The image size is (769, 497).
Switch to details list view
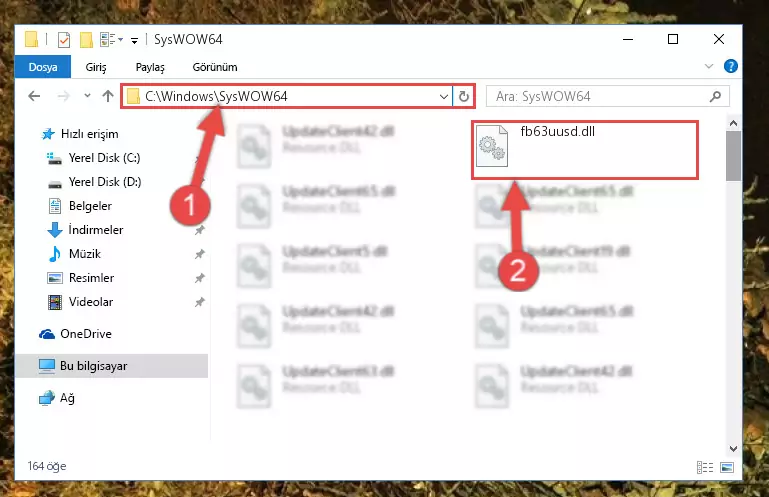click(x=705, y=467)
